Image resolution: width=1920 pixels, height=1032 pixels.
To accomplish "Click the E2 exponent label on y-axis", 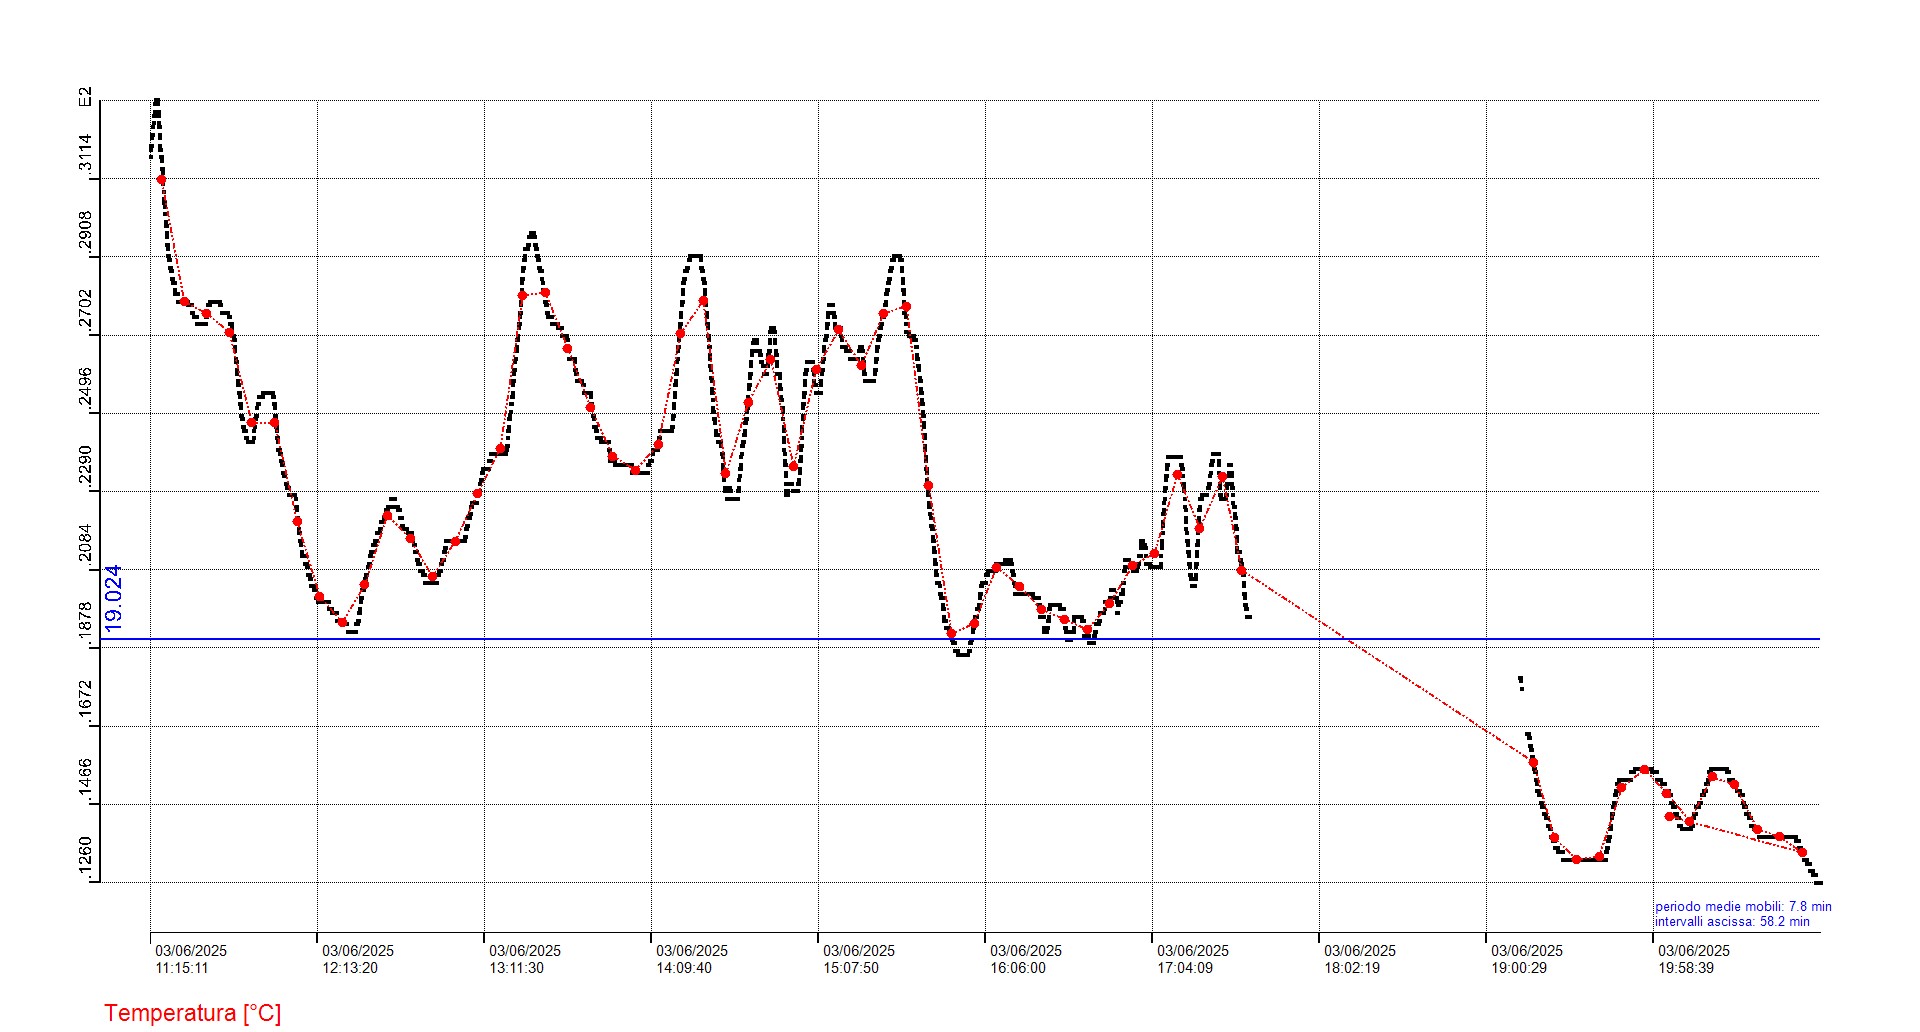I will (x=86, y=97).
